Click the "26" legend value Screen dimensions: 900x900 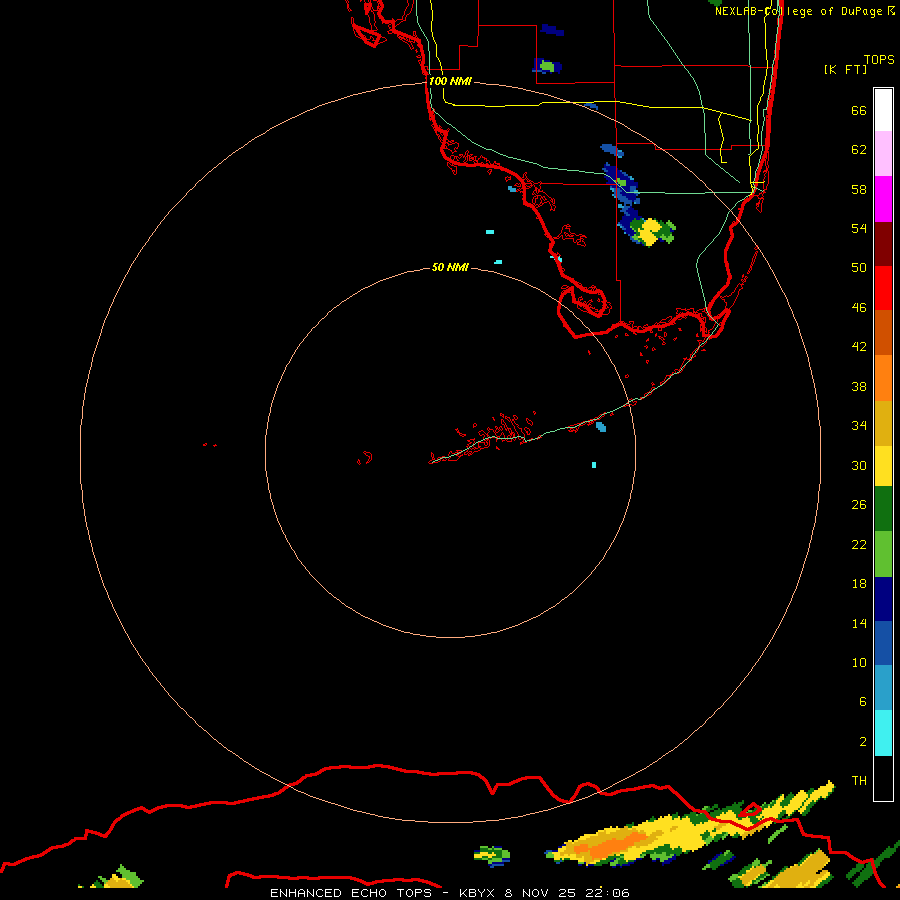859,505
